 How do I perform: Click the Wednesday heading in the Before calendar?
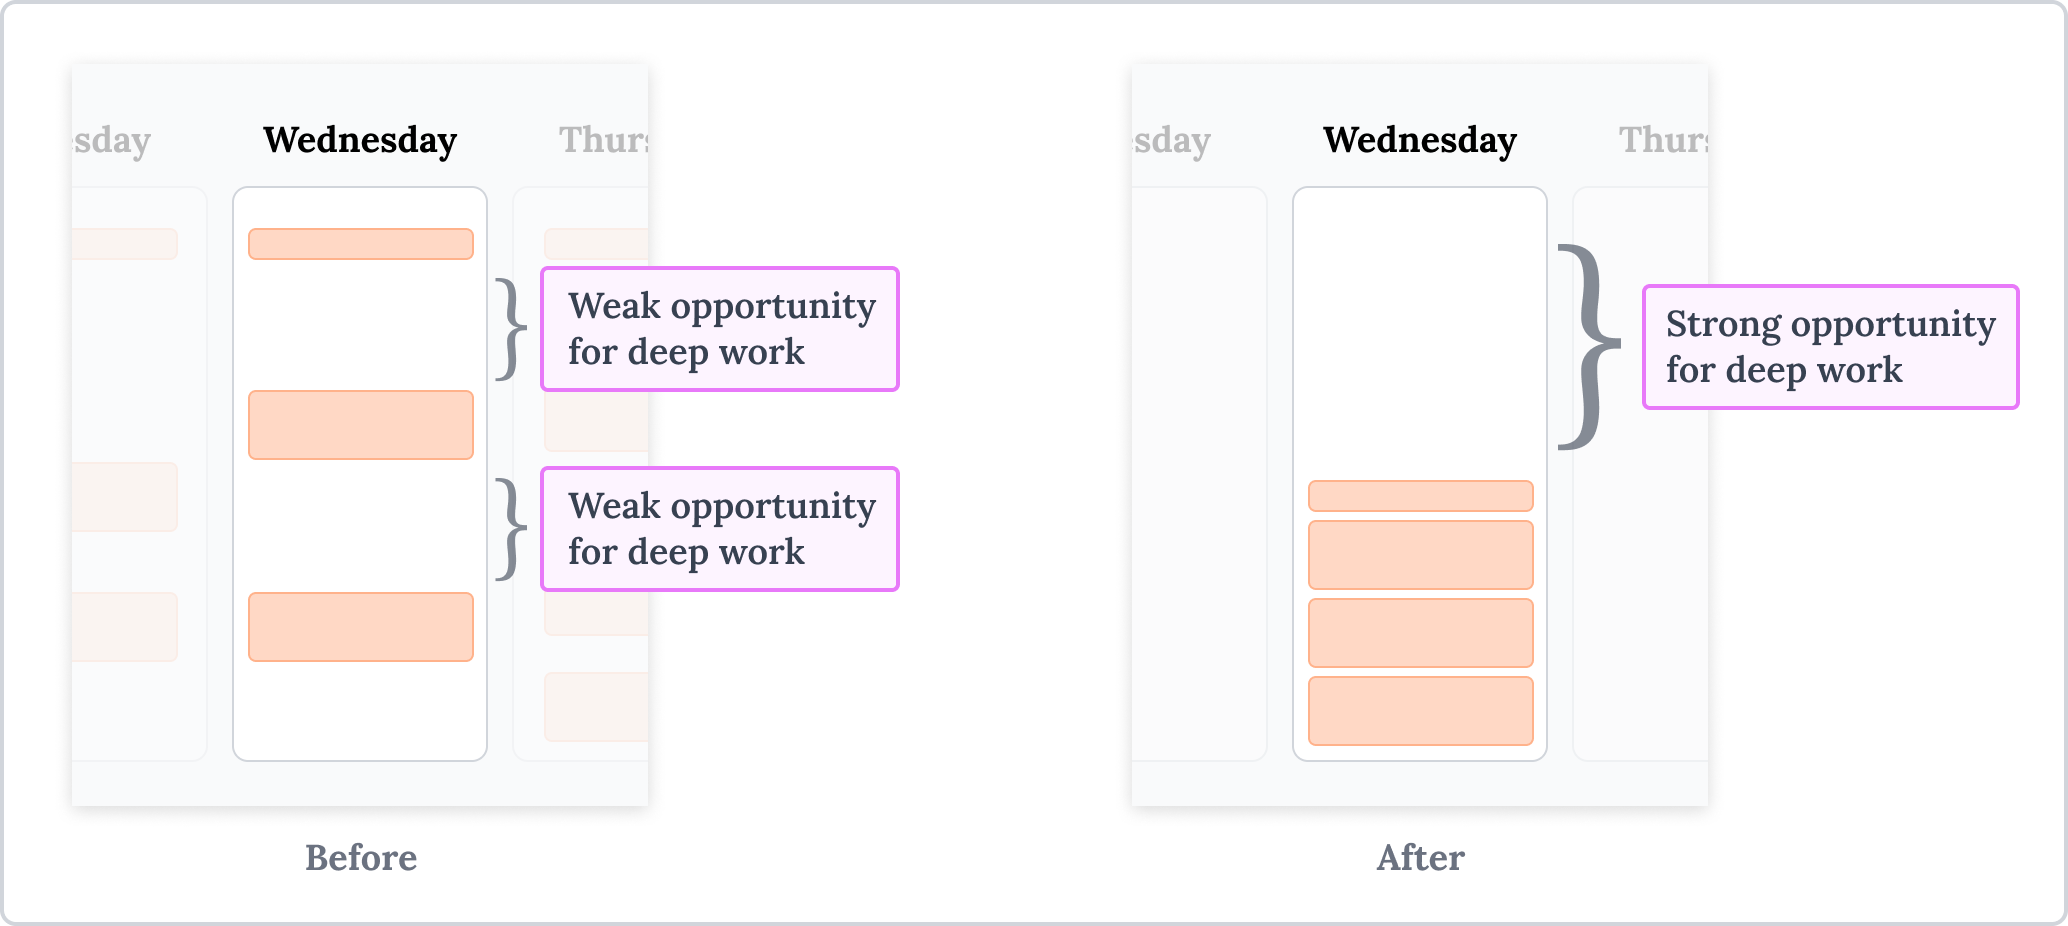click(x=360, y=140)
